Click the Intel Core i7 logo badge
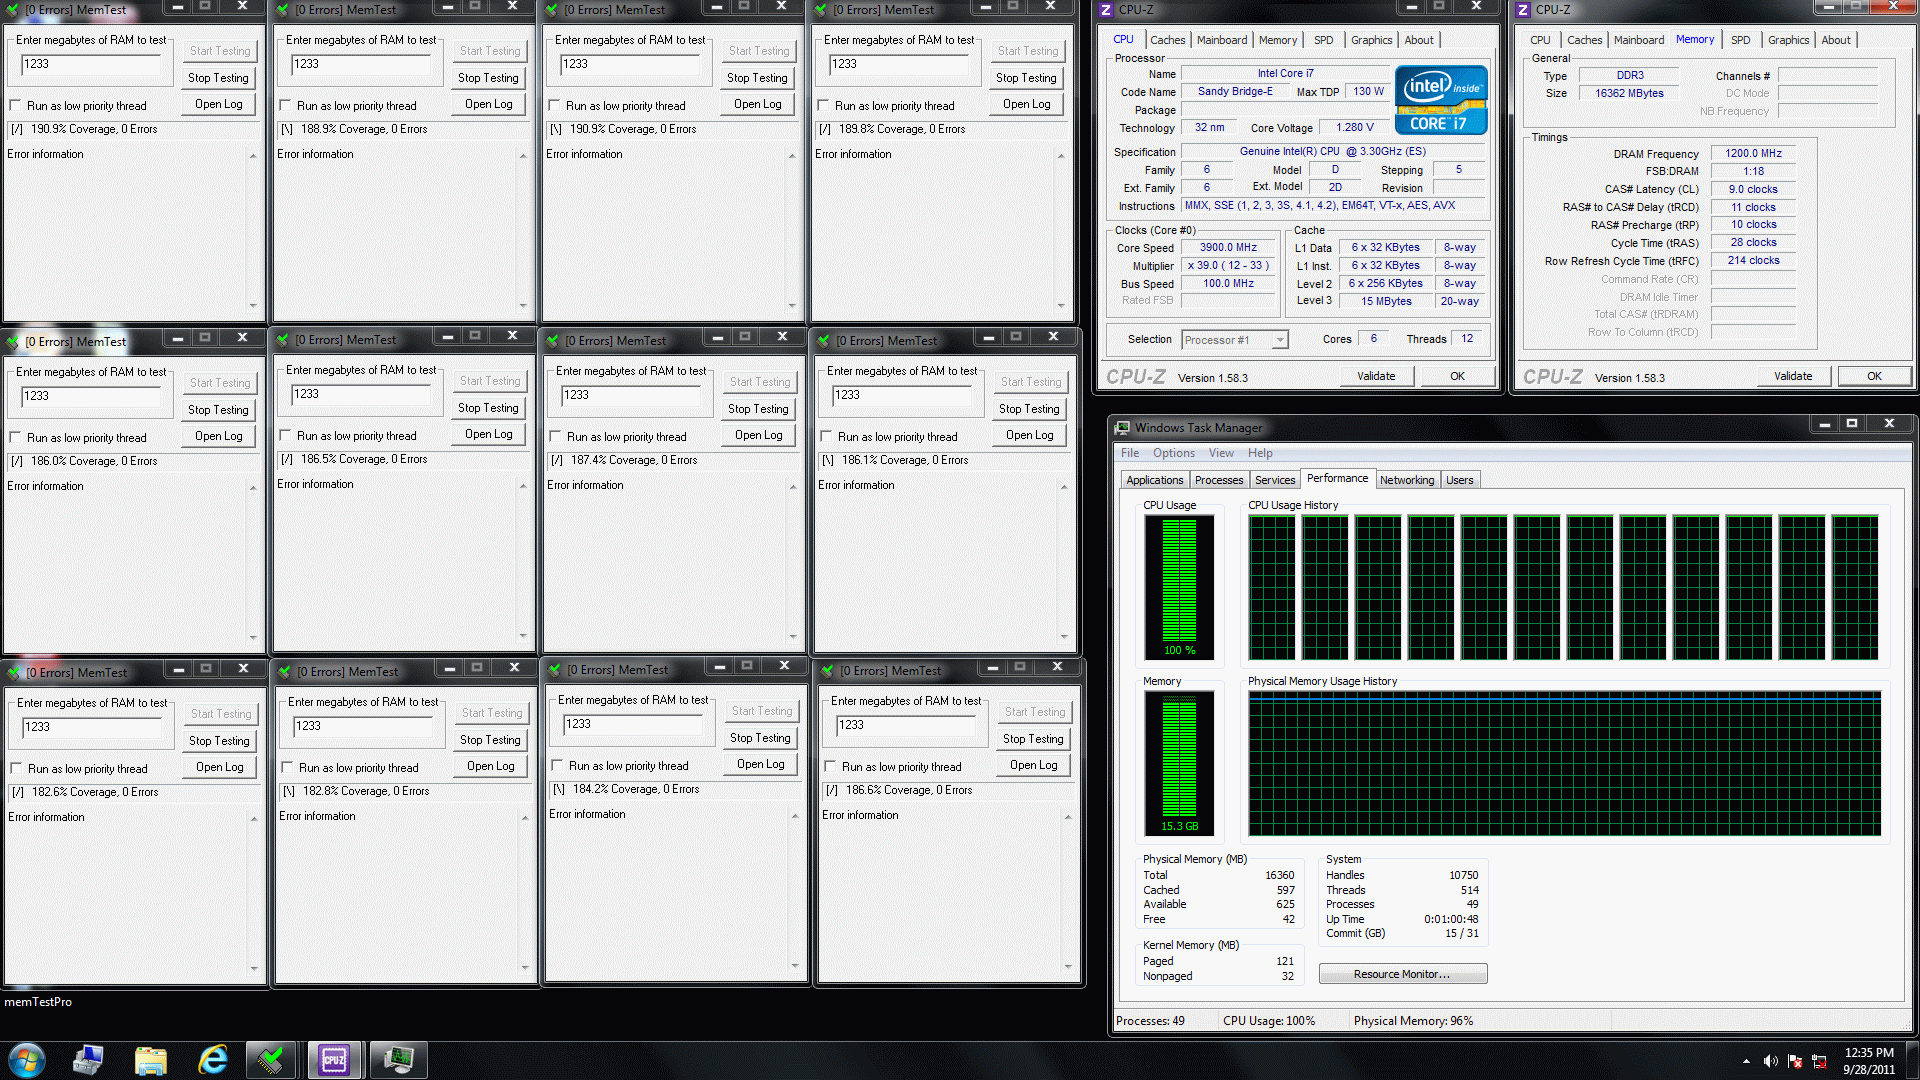1920x1080 pixels. 1440,100
